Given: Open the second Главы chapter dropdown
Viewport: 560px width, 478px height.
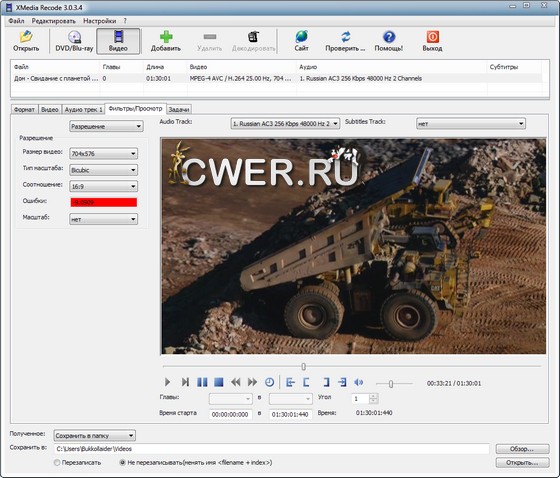Looking at the screenshot, I should (x=291, y=398).
